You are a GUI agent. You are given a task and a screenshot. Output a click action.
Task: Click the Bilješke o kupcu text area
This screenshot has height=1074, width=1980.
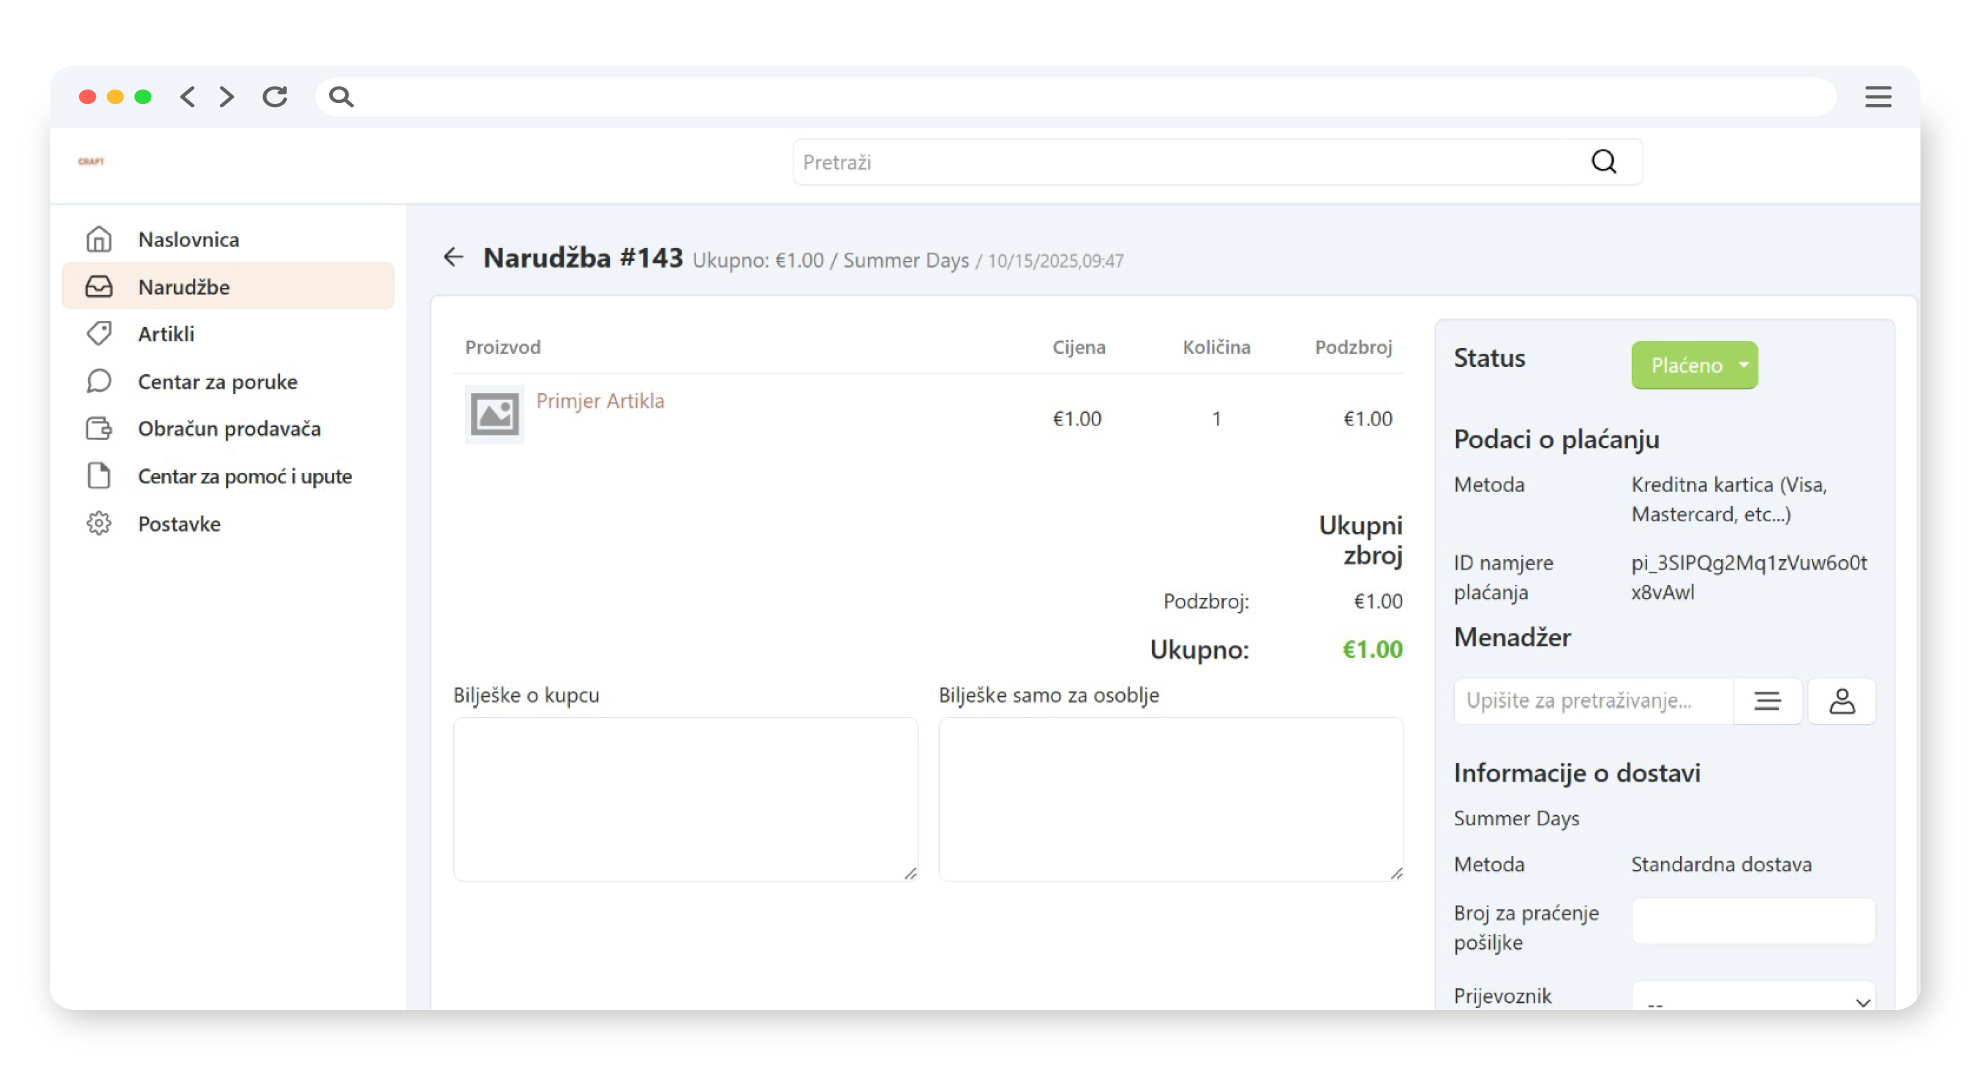tap(685, 798)
